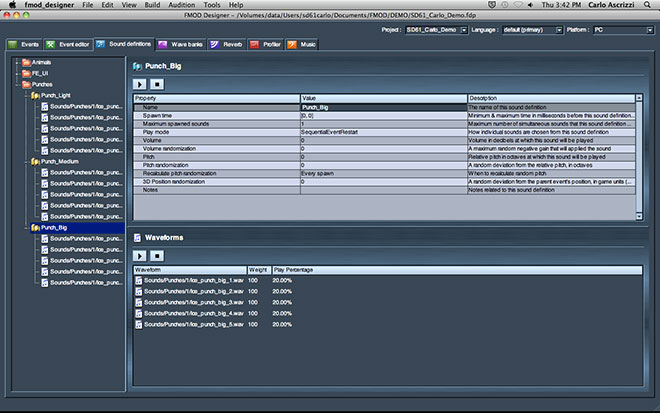Viewport: 660px width, 413px height.
Task: Click the Value column header
Action: click(383, 98)
